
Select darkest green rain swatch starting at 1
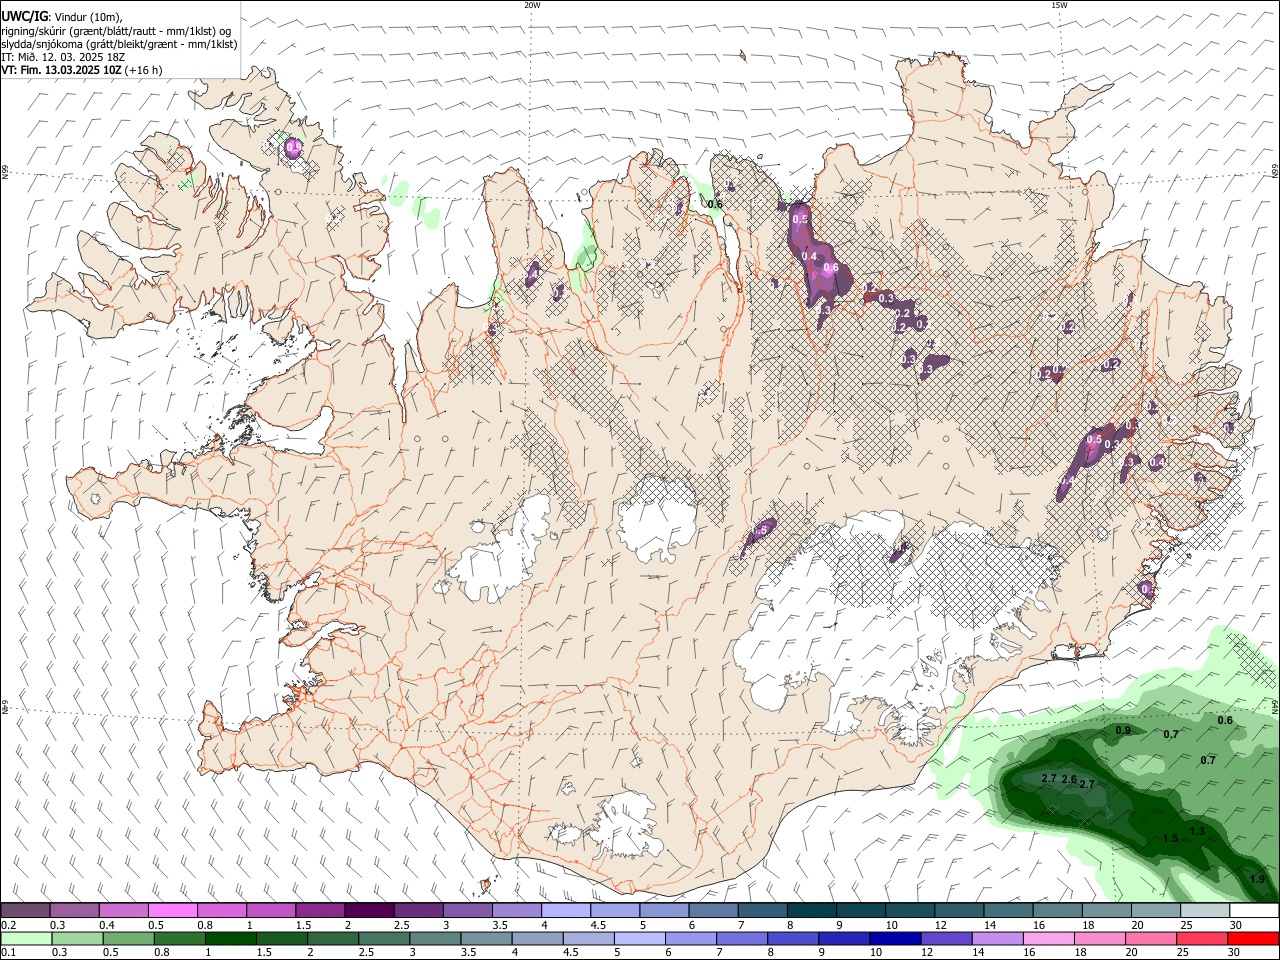[x=231, y=938]
